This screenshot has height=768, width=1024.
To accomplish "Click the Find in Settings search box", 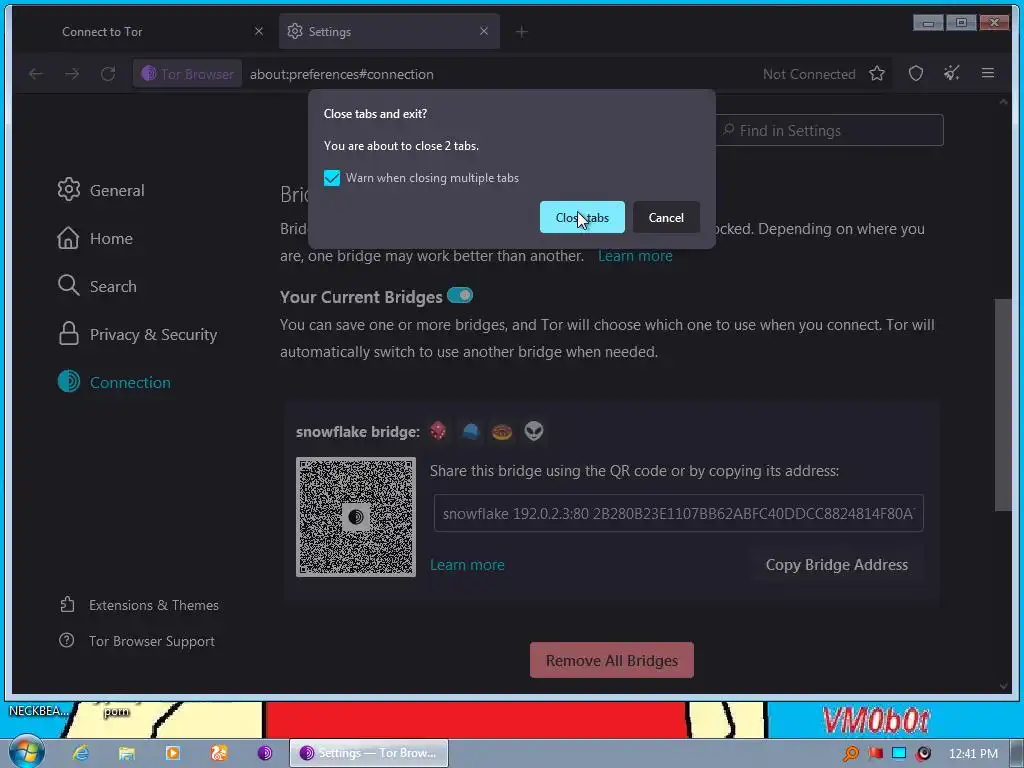I will point(829,131).
